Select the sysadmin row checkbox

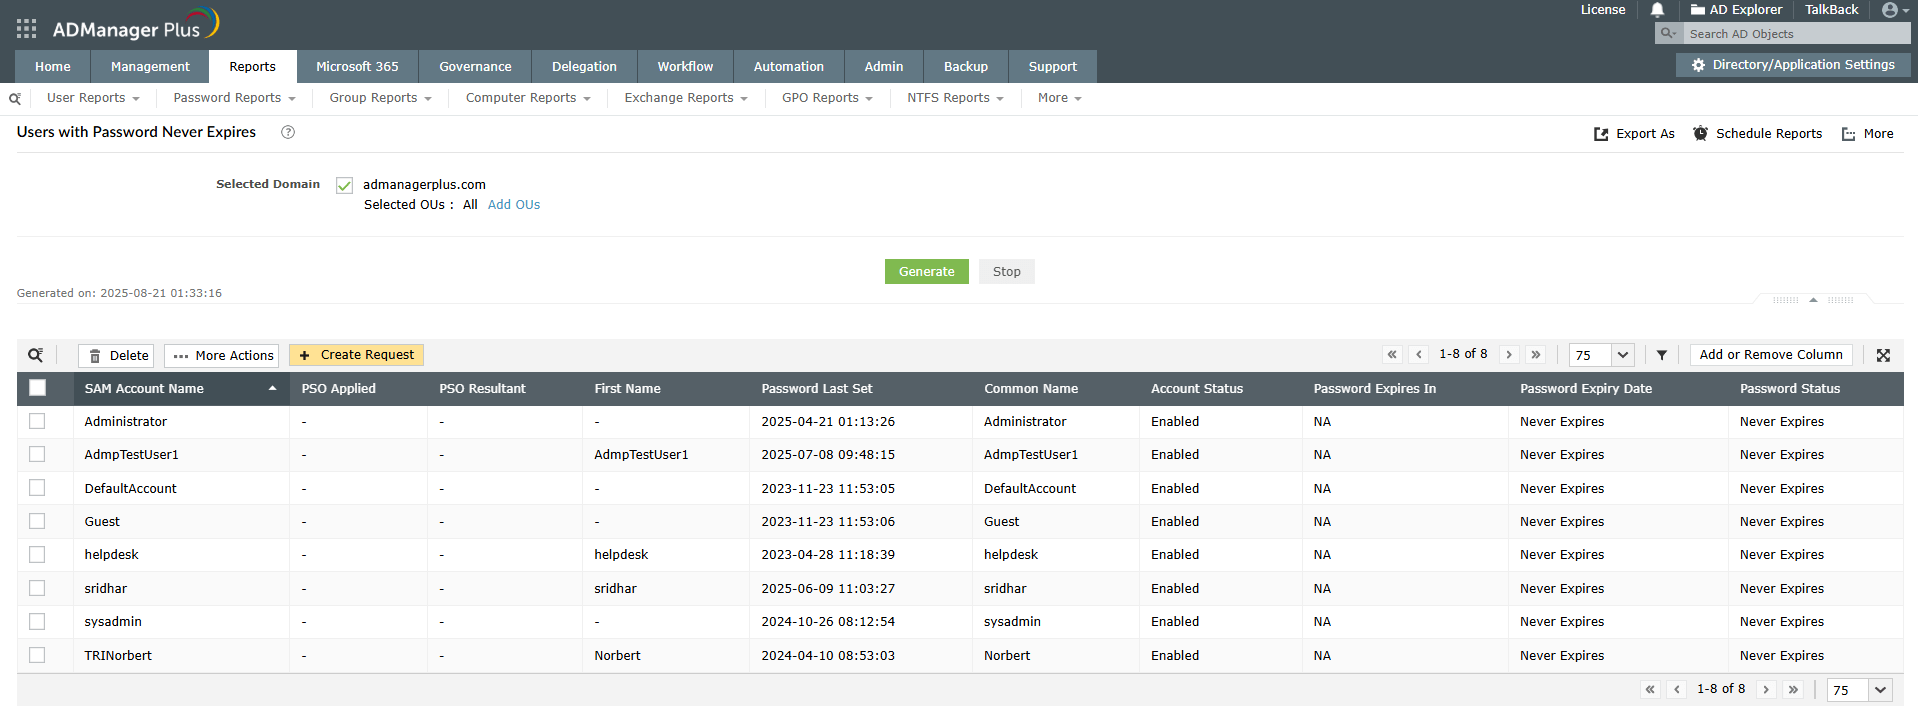[37, 621]
